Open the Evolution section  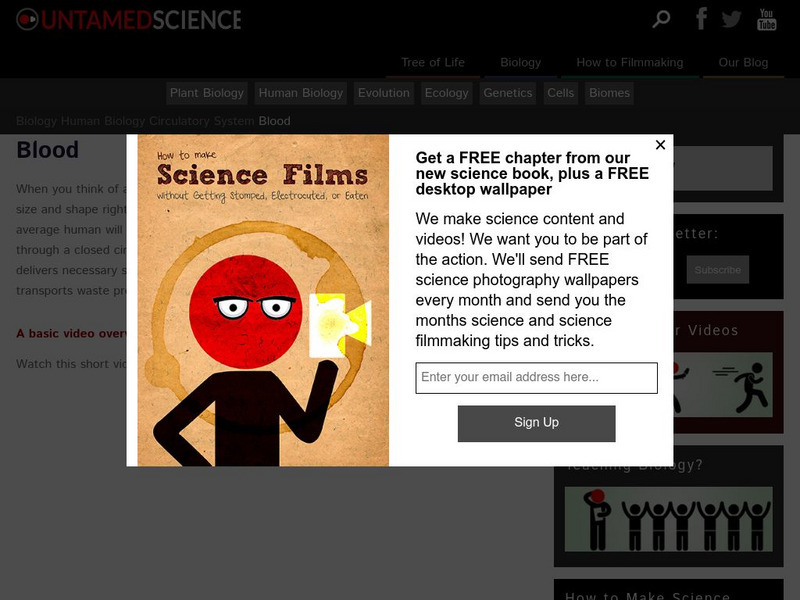[384, 93]
